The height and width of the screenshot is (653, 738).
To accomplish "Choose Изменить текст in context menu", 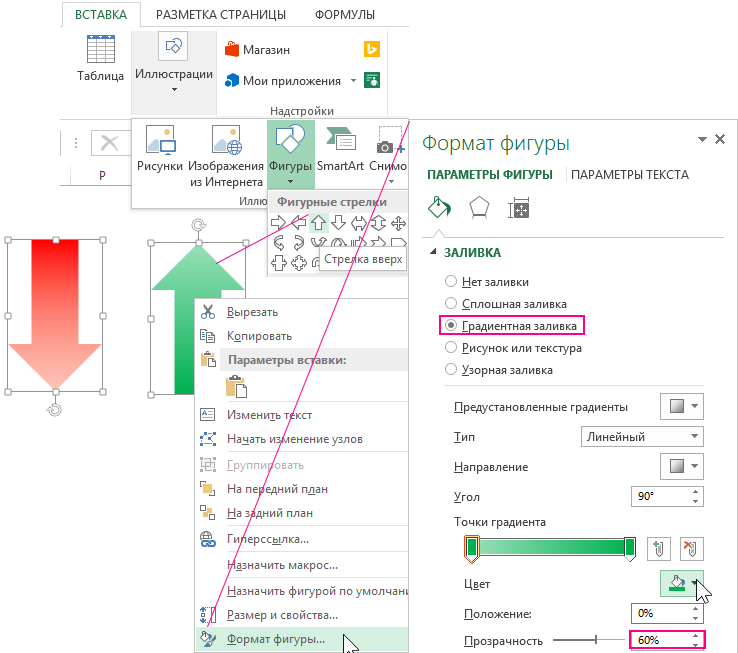I will tap(301, 415).
